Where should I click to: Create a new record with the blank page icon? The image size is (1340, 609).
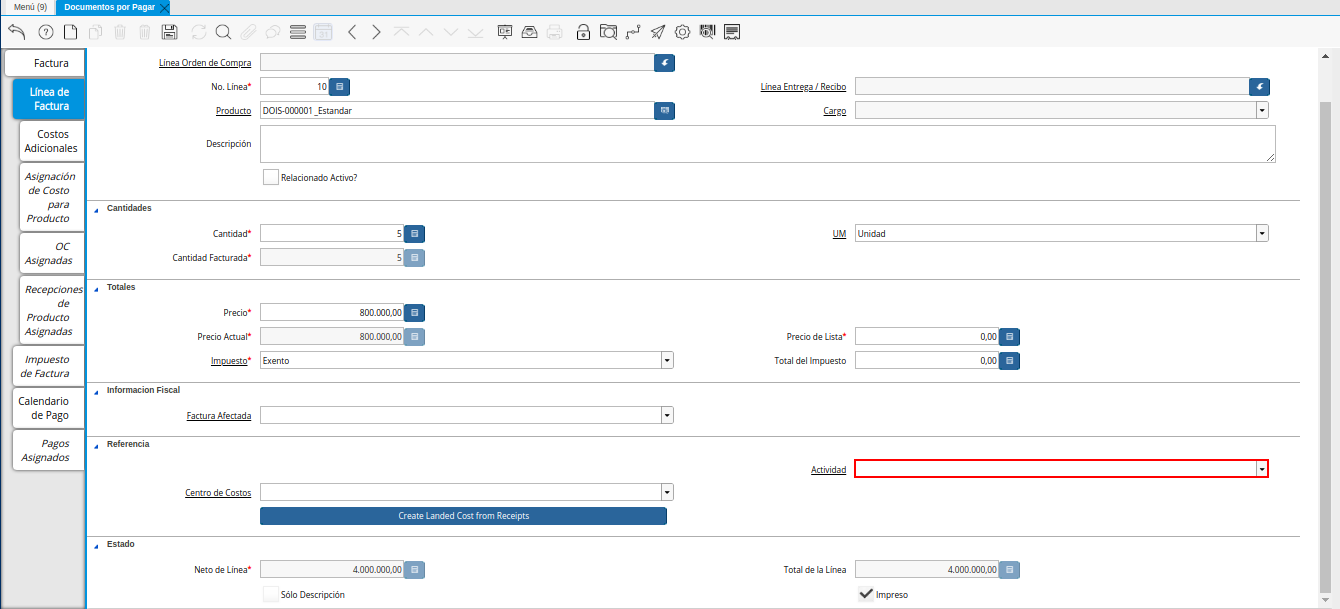point(70,32)
